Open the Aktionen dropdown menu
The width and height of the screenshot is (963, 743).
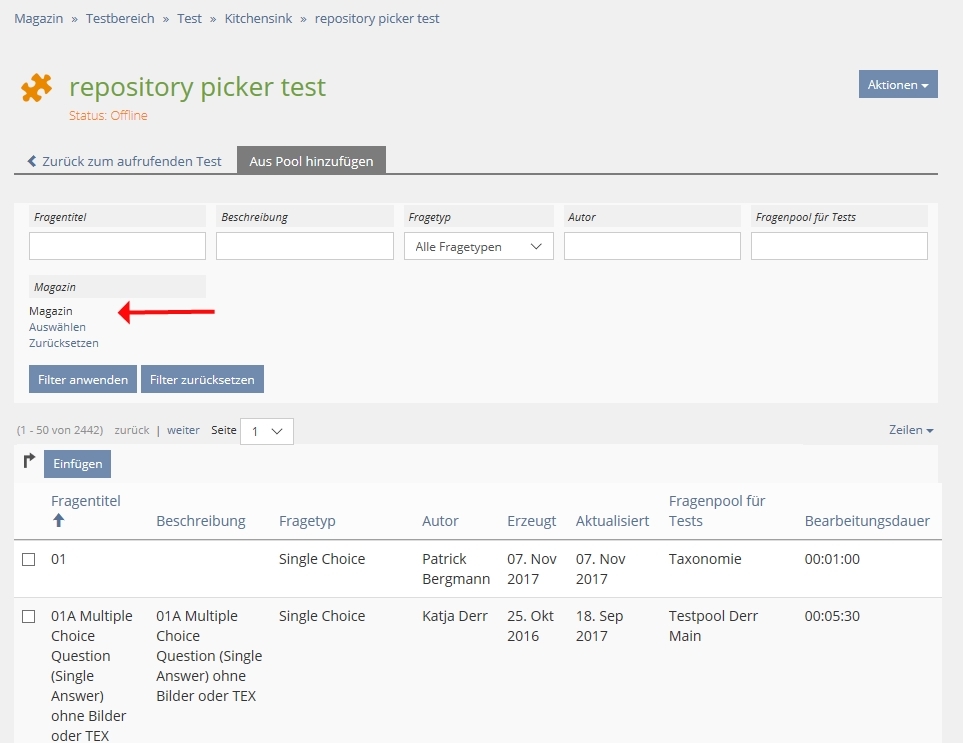897,85
